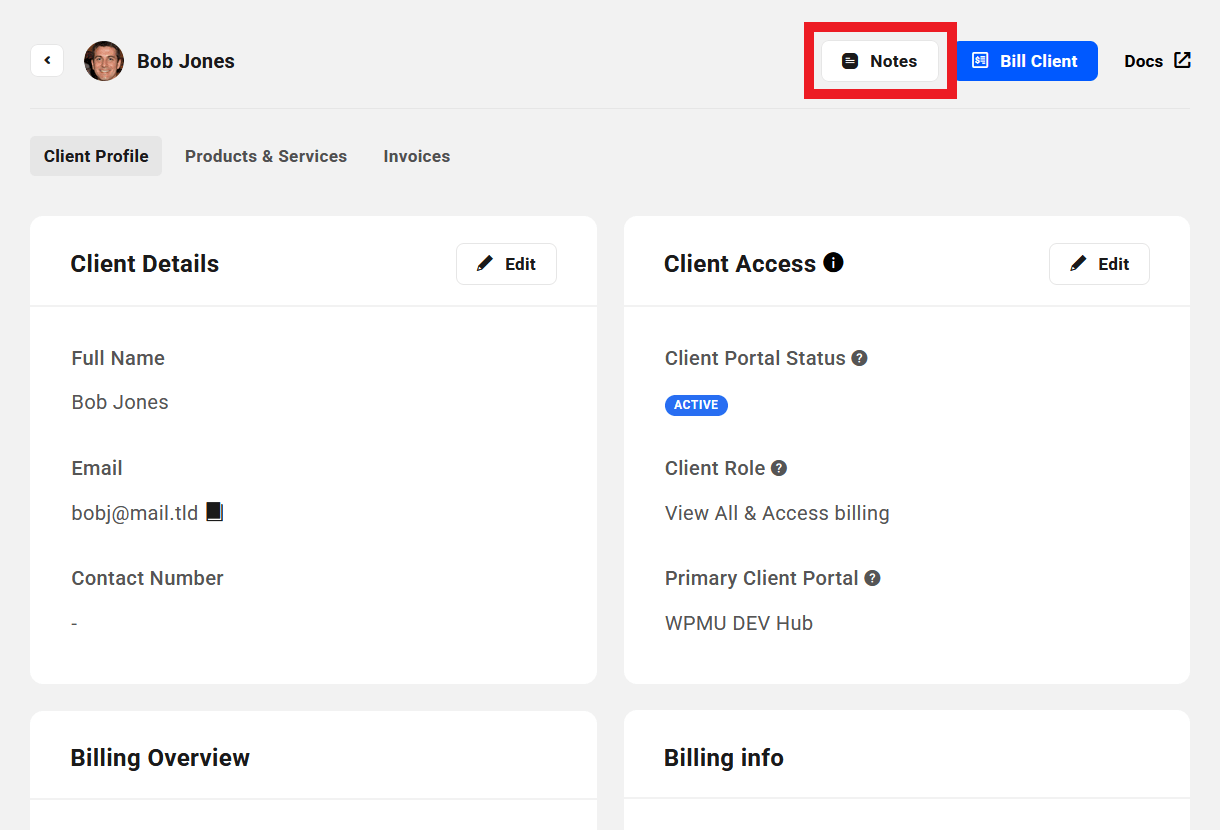Open the Notes panel
This screenshot has width=1220, height=830.
click(x=880, y=61)
